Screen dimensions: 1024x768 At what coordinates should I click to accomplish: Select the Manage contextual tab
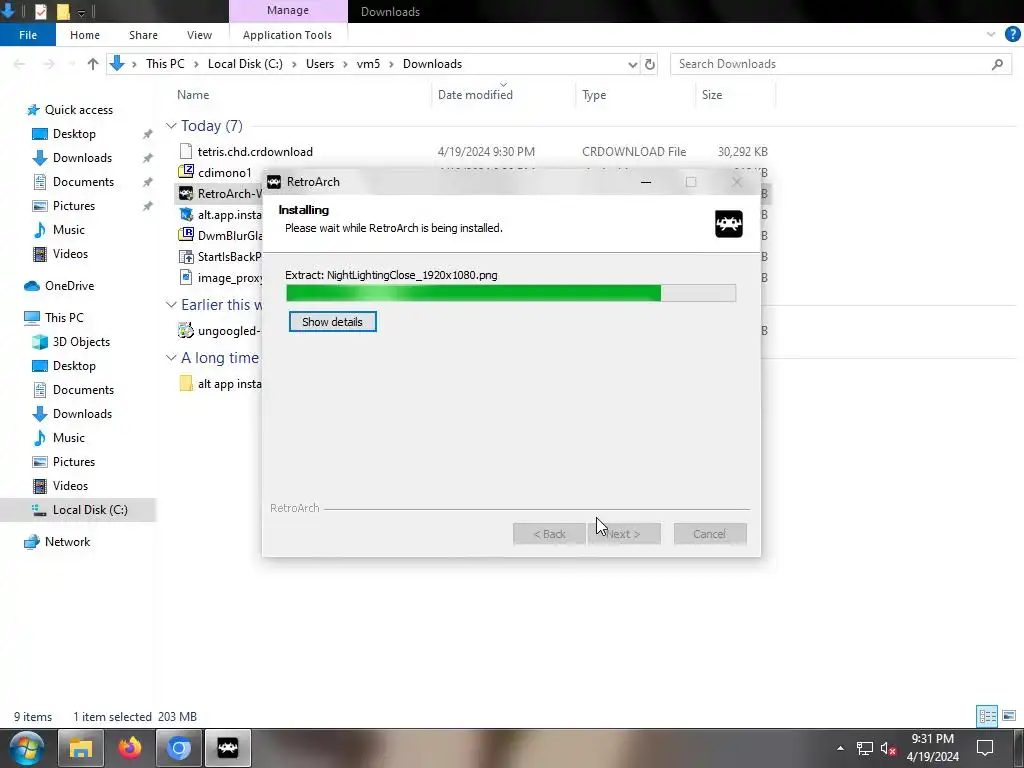click(x=288, y=10)
